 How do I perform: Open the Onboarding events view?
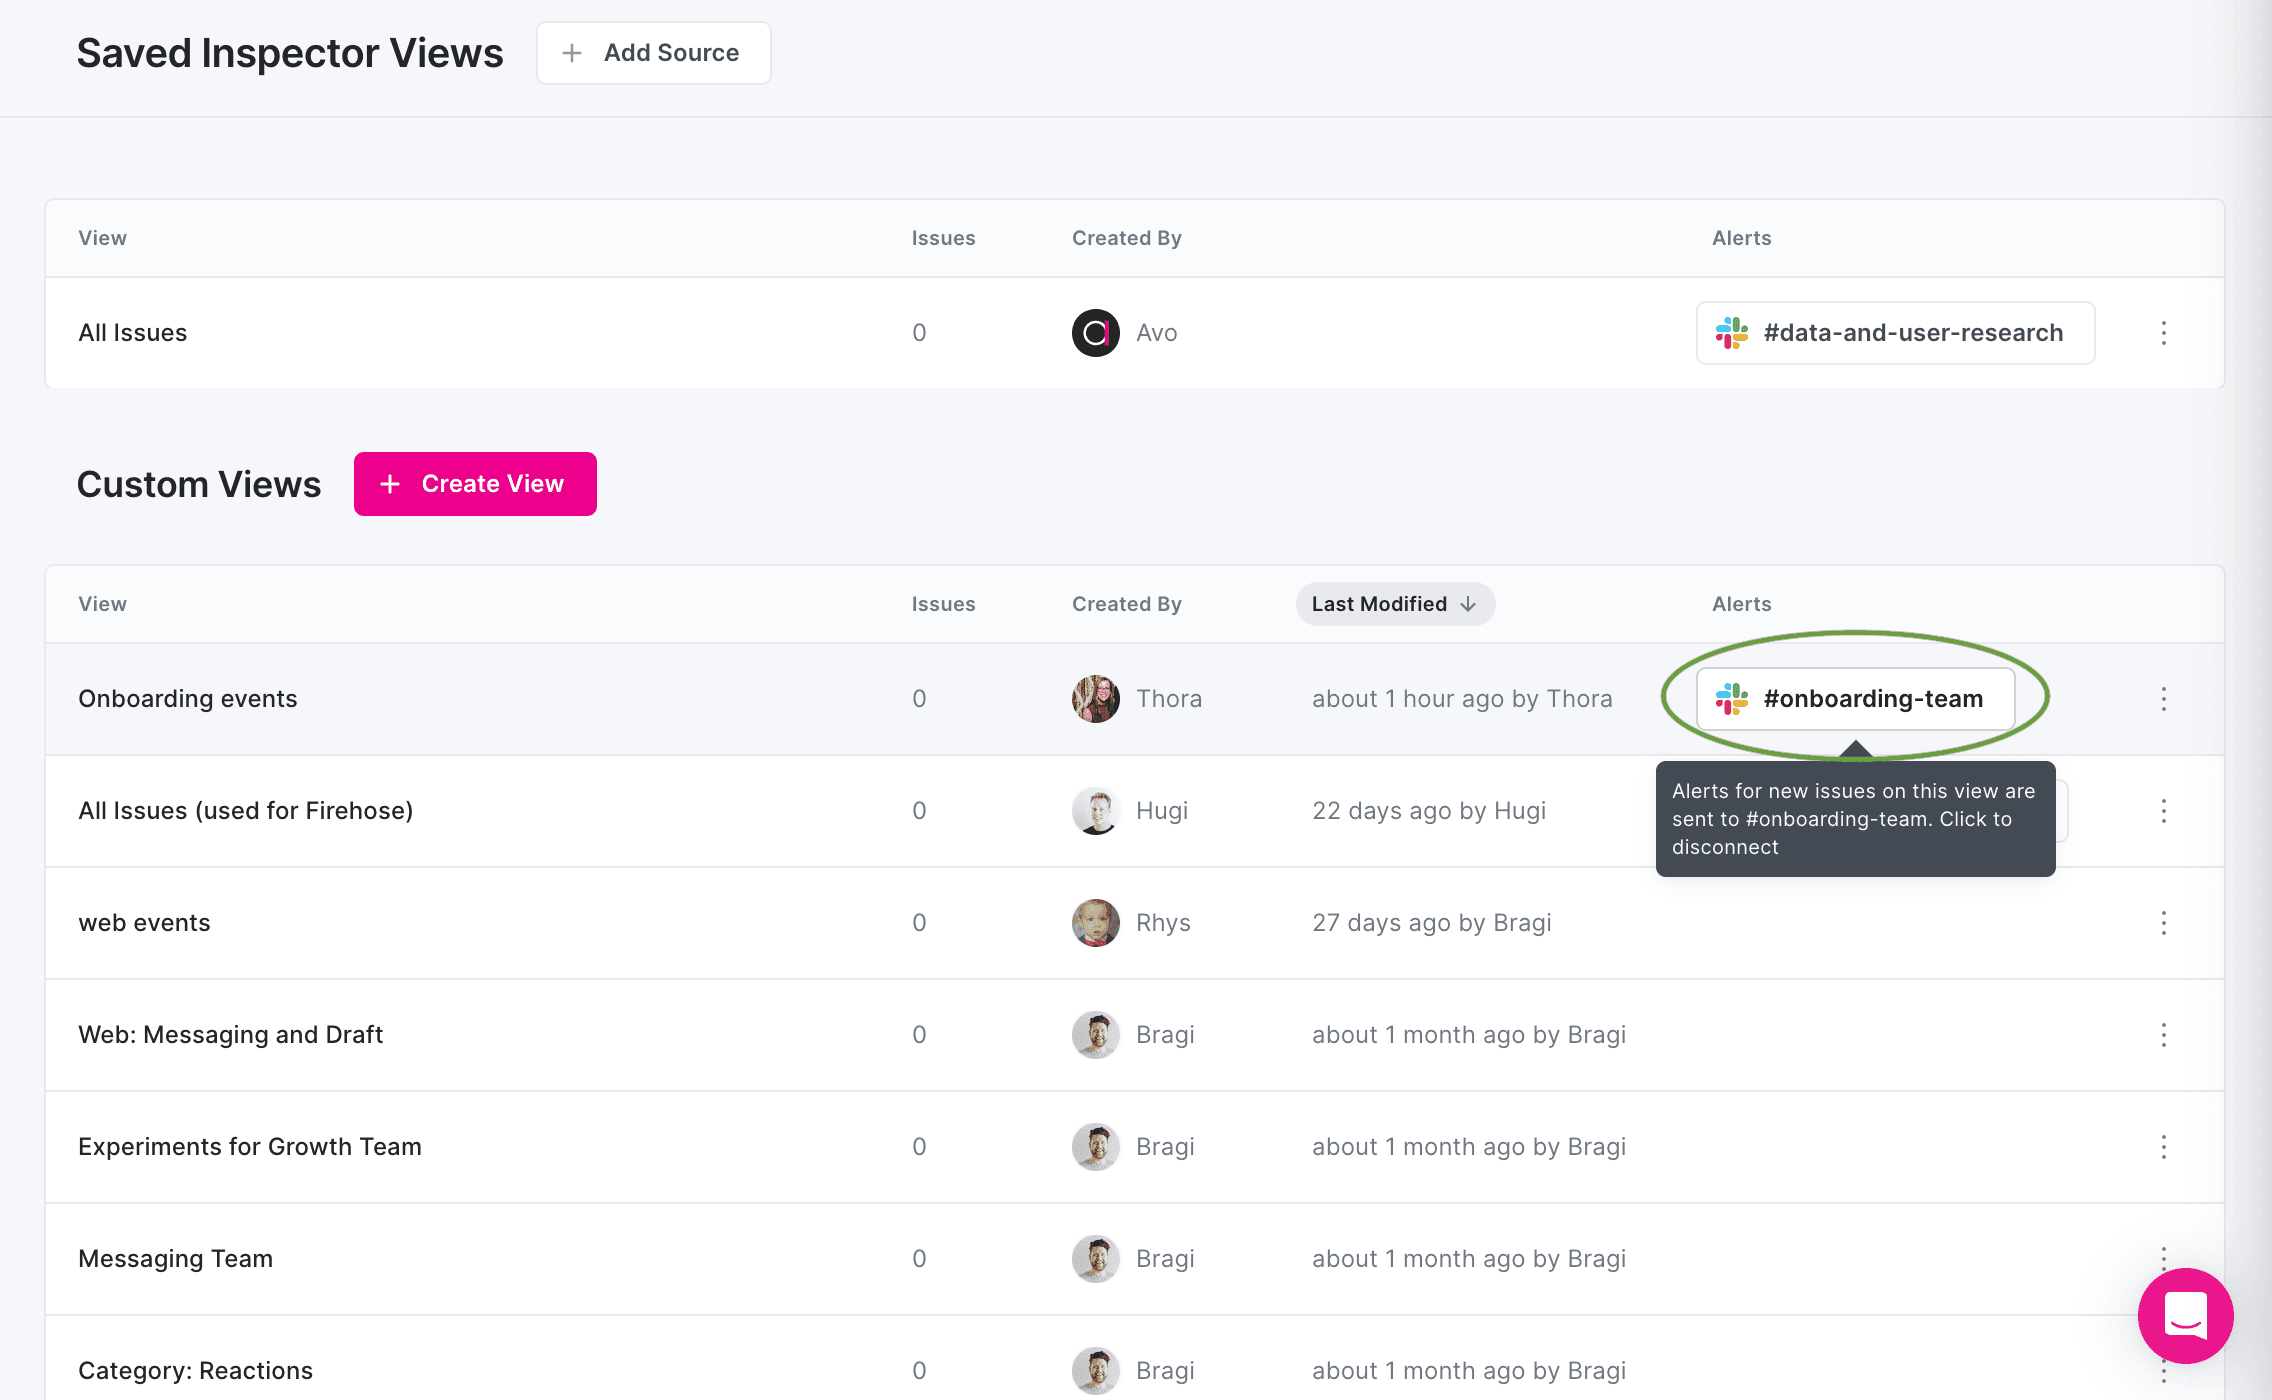click(187, 698)
